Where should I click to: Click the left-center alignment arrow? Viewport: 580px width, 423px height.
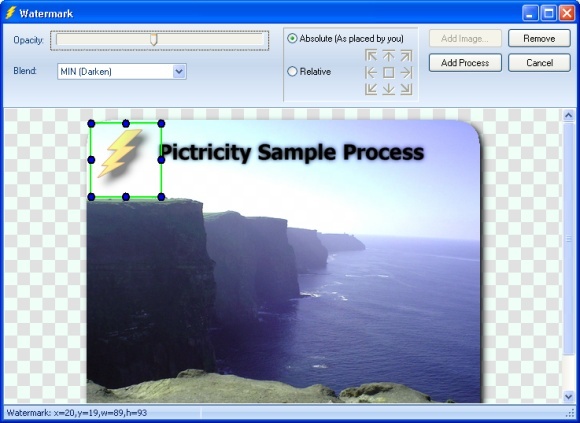[x=371, y=72]
